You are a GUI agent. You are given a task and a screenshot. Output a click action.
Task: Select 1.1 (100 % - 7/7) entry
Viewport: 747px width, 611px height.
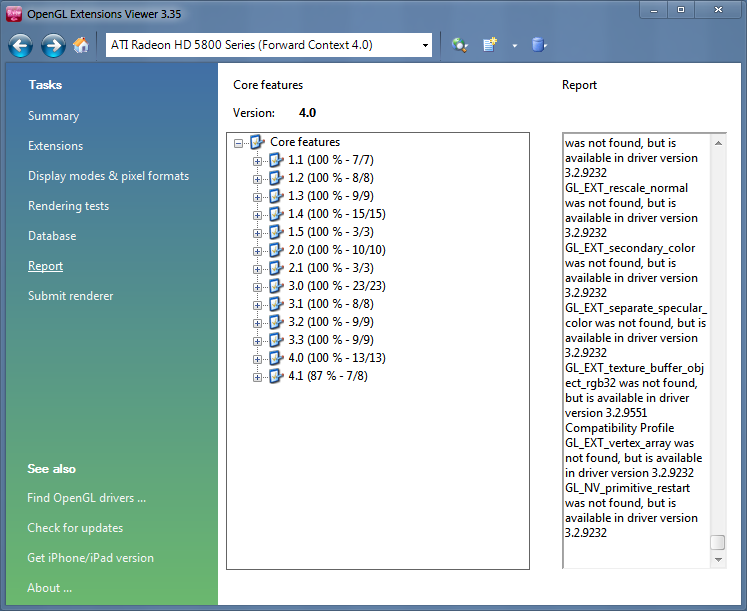331,160
